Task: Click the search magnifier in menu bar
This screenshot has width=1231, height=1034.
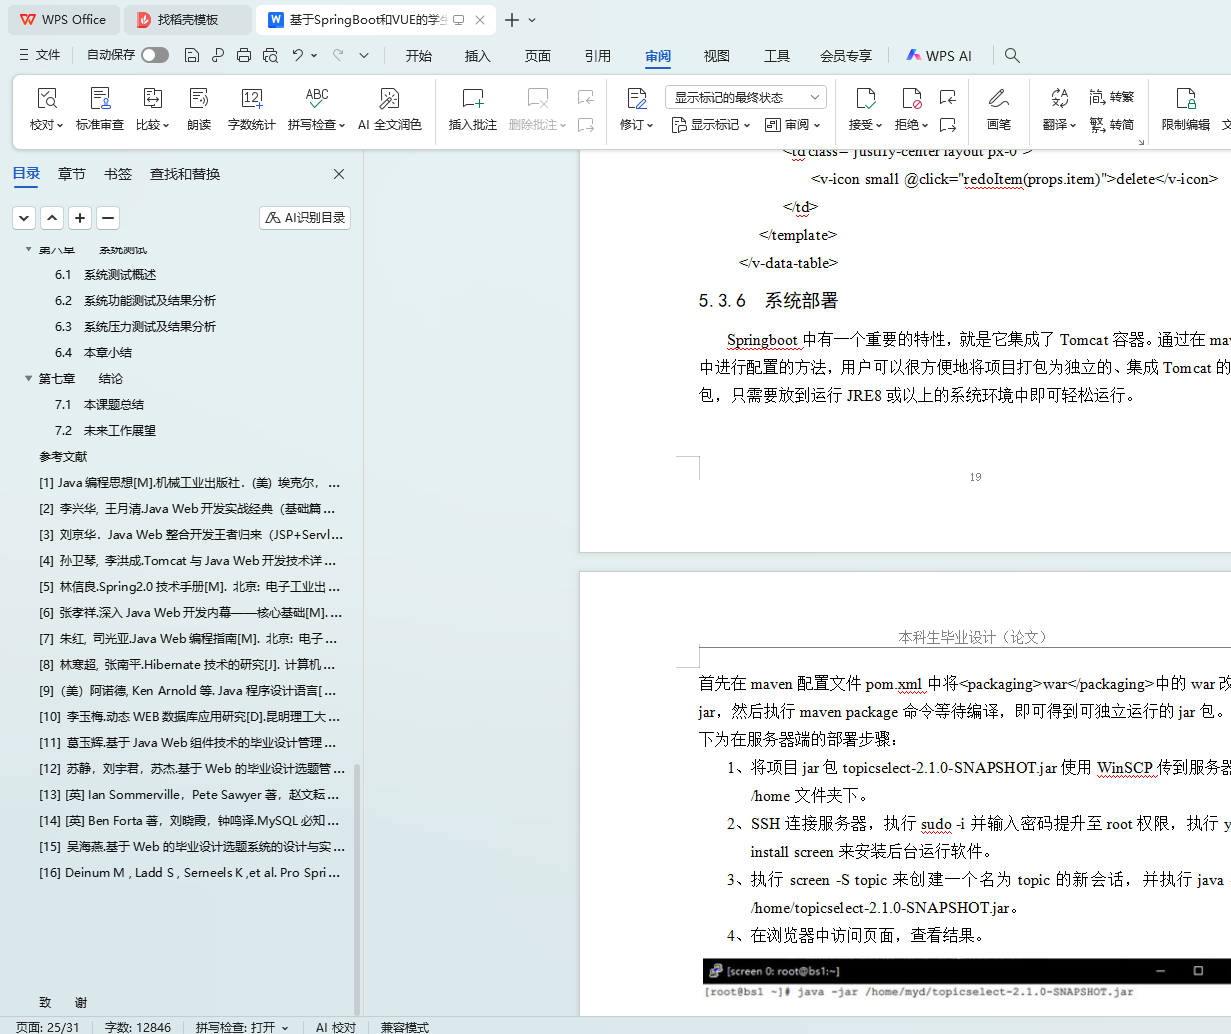Action: click(1012, 56)
